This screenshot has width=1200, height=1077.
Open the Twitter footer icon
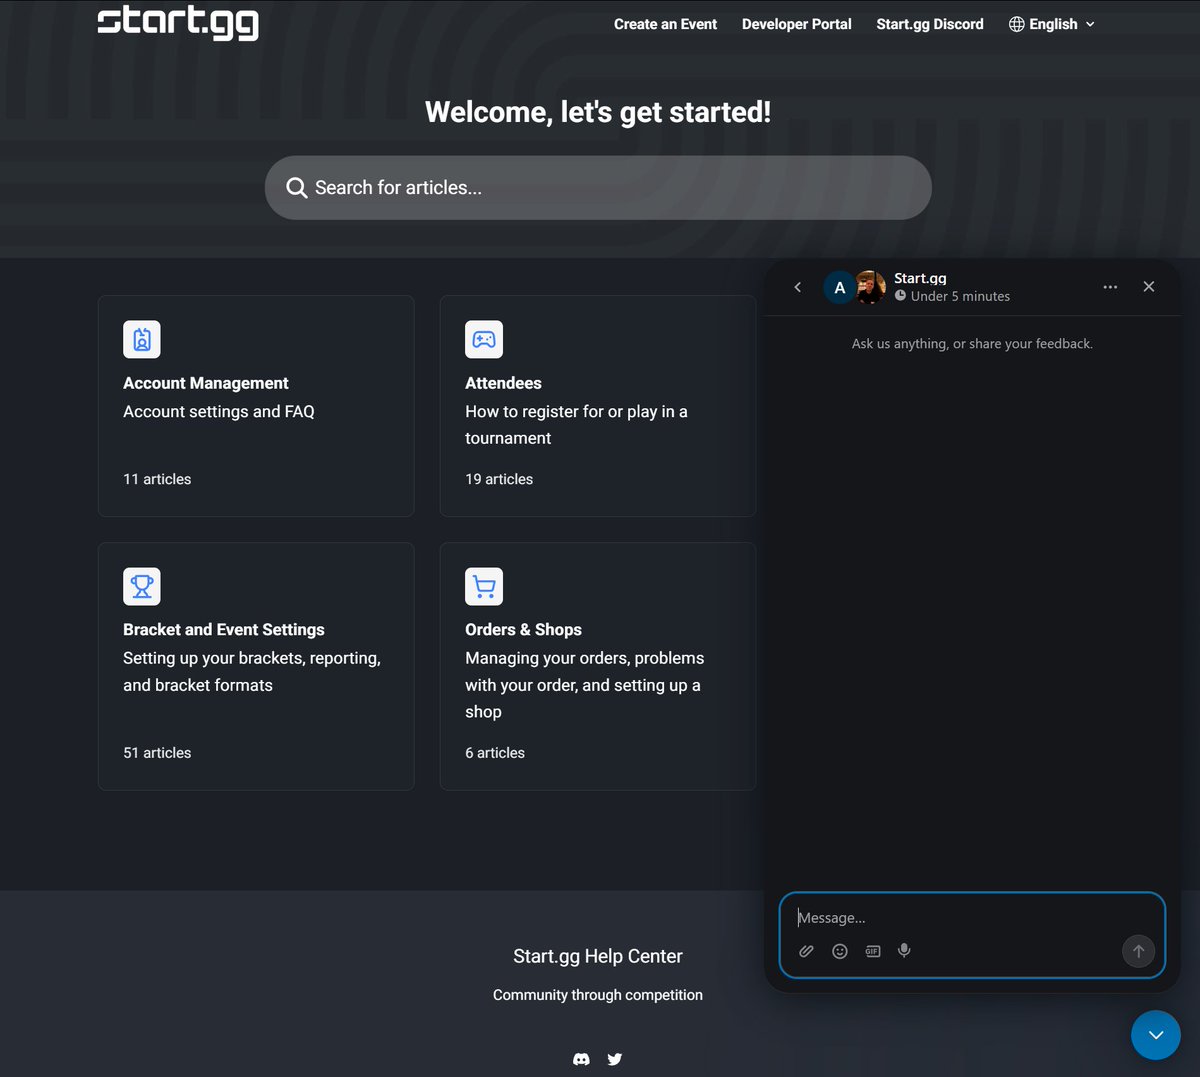click(615, 1059)
